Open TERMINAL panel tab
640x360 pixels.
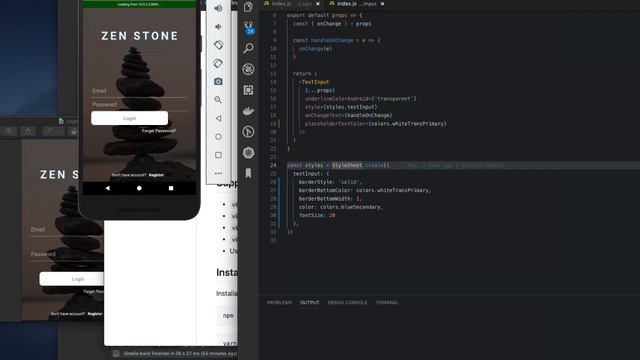point(387,302)
